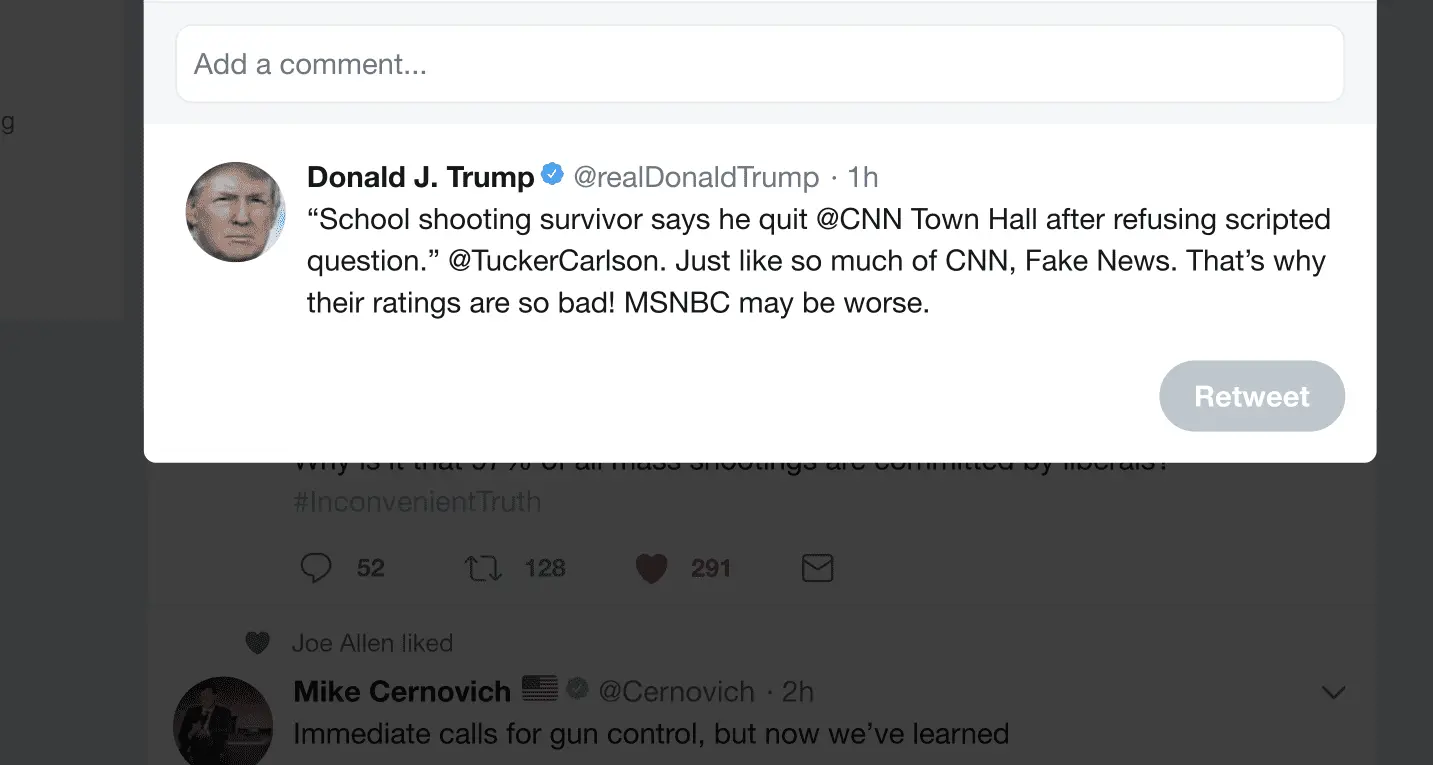Viewport: 1433px width, 765px height.
Task: Click the Mike Cernovich display name
Action: tap(402, 690)
